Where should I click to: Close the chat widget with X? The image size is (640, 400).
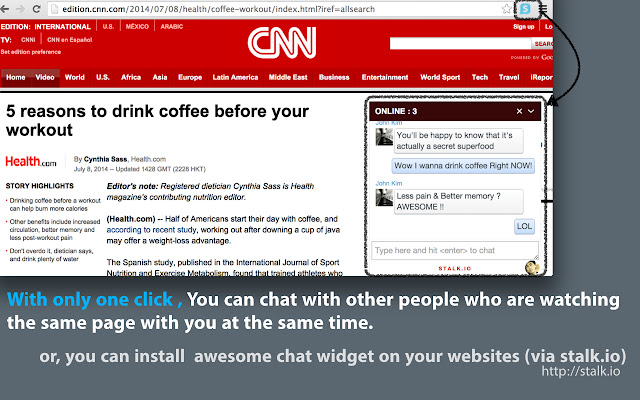(x=519, y=111)
